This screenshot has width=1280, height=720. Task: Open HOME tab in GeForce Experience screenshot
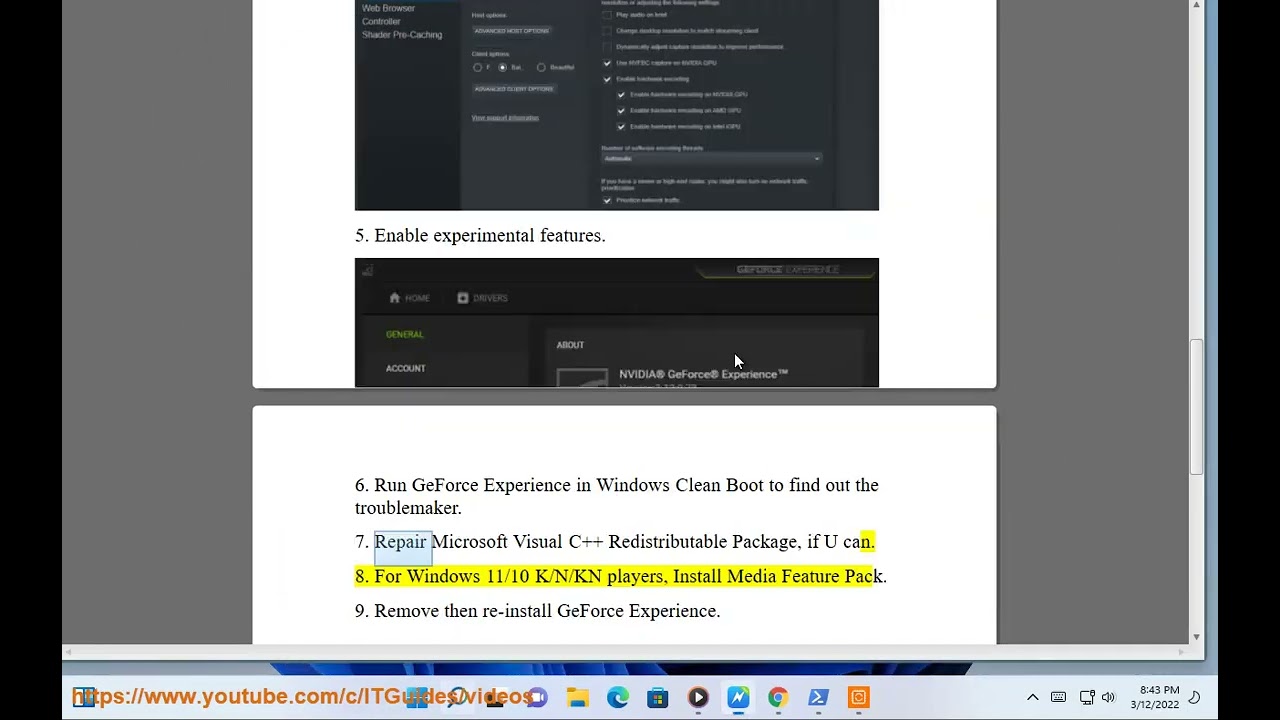click(x=409, y=298)
